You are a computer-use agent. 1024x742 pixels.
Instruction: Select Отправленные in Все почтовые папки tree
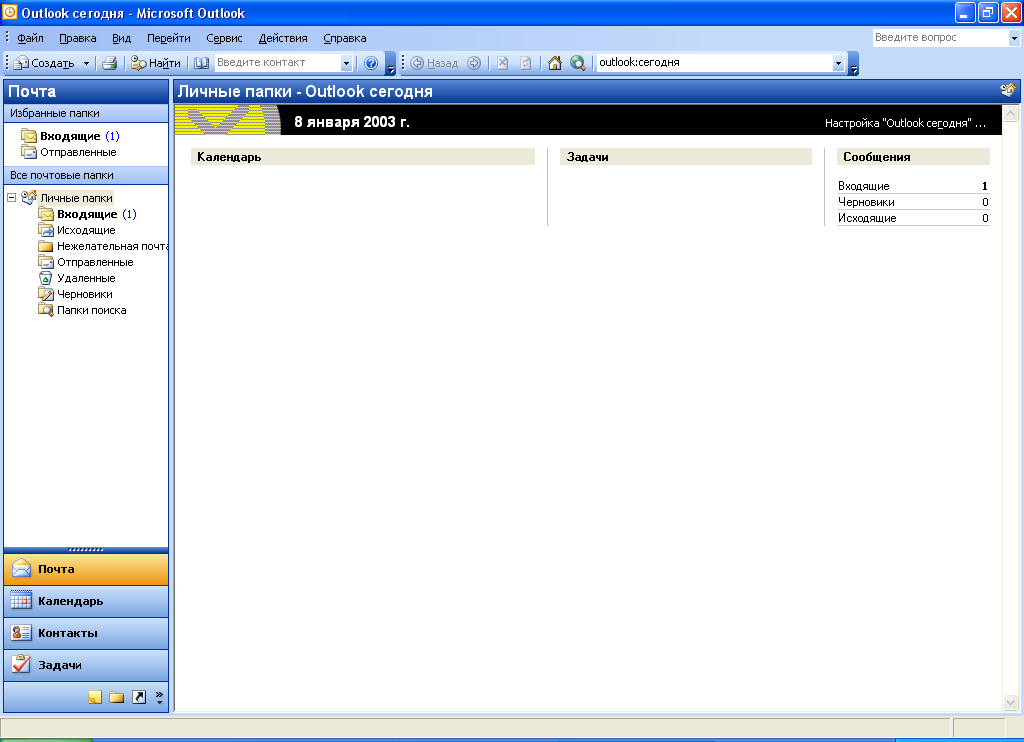[x=95, y=262]
